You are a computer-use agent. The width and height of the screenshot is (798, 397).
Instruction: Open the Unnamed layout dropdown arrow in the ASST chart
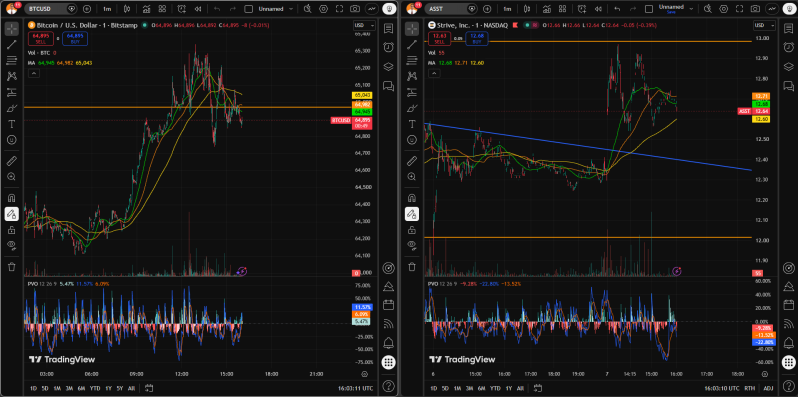(691, 9)
